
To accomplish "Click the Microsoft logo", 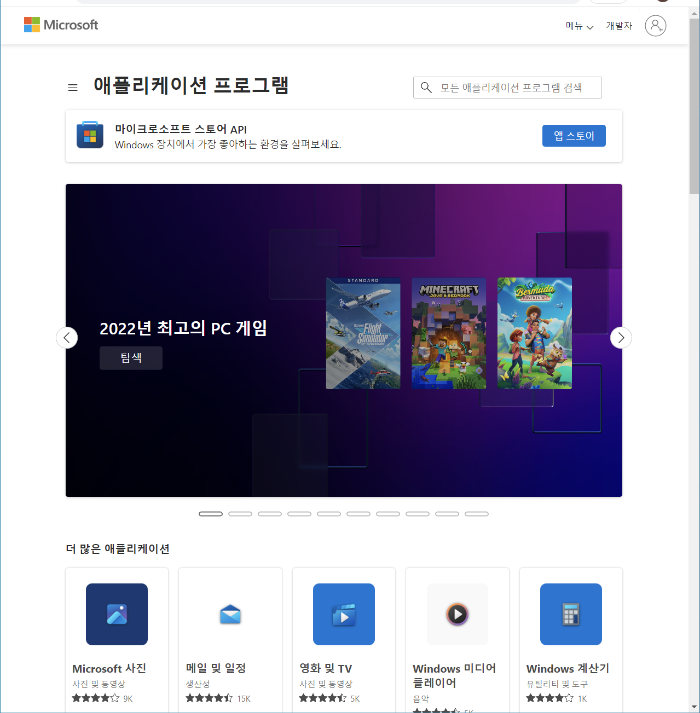I will click(61, 25).
